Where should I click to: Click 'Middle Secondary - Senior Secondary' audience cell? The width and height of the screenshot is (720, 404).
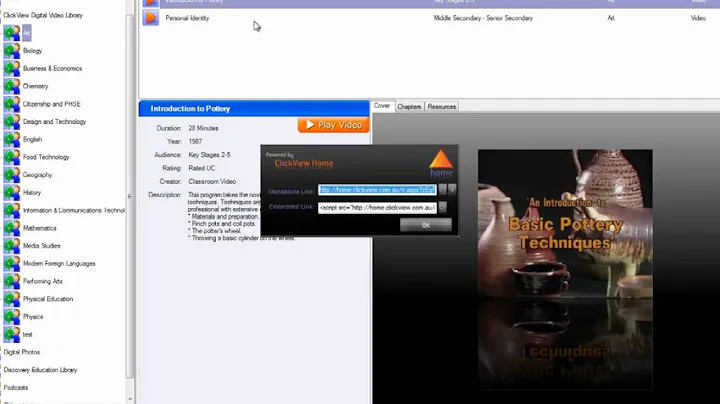coord(483,18)
